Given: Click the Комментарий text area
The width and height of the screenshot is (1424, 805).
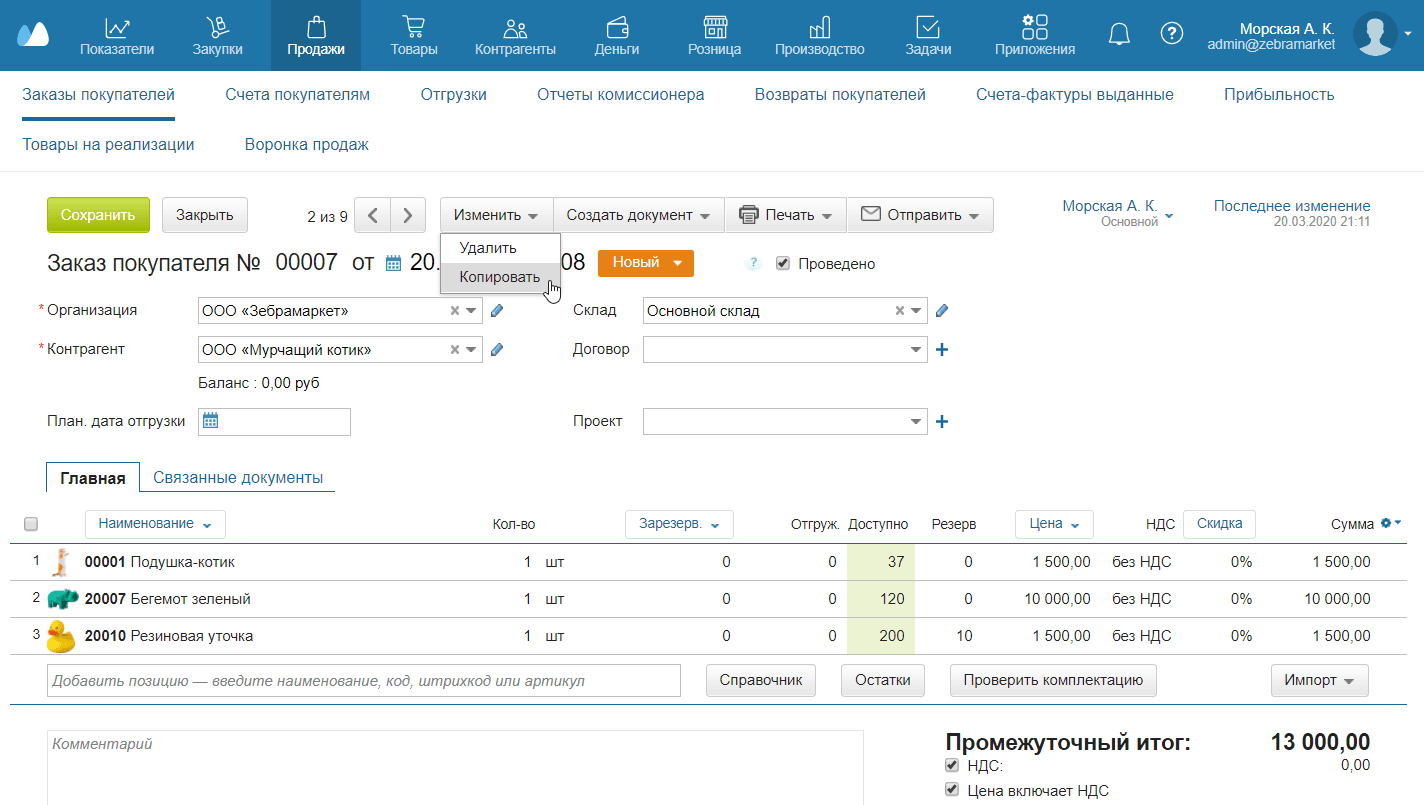Looking at the screenshot, I should (455, 767).
